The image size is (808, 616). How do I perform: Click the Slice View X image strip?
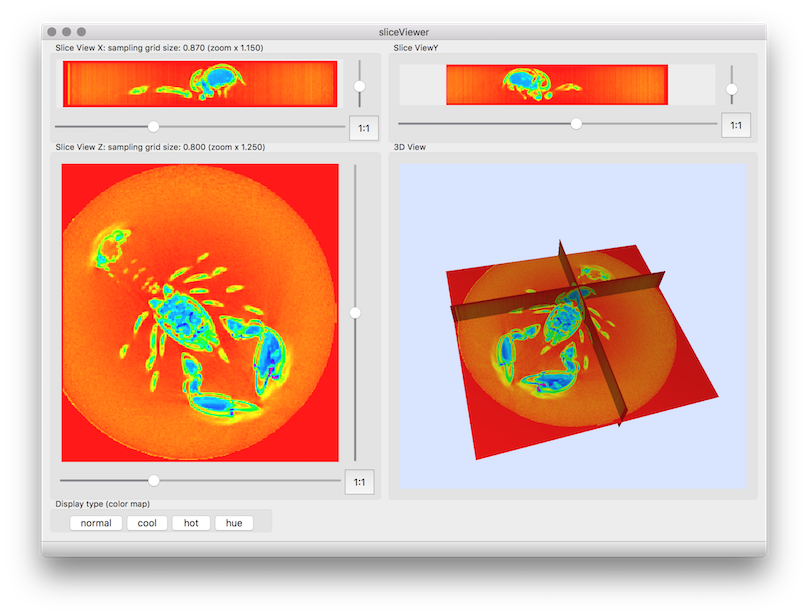tap(200, 84)
